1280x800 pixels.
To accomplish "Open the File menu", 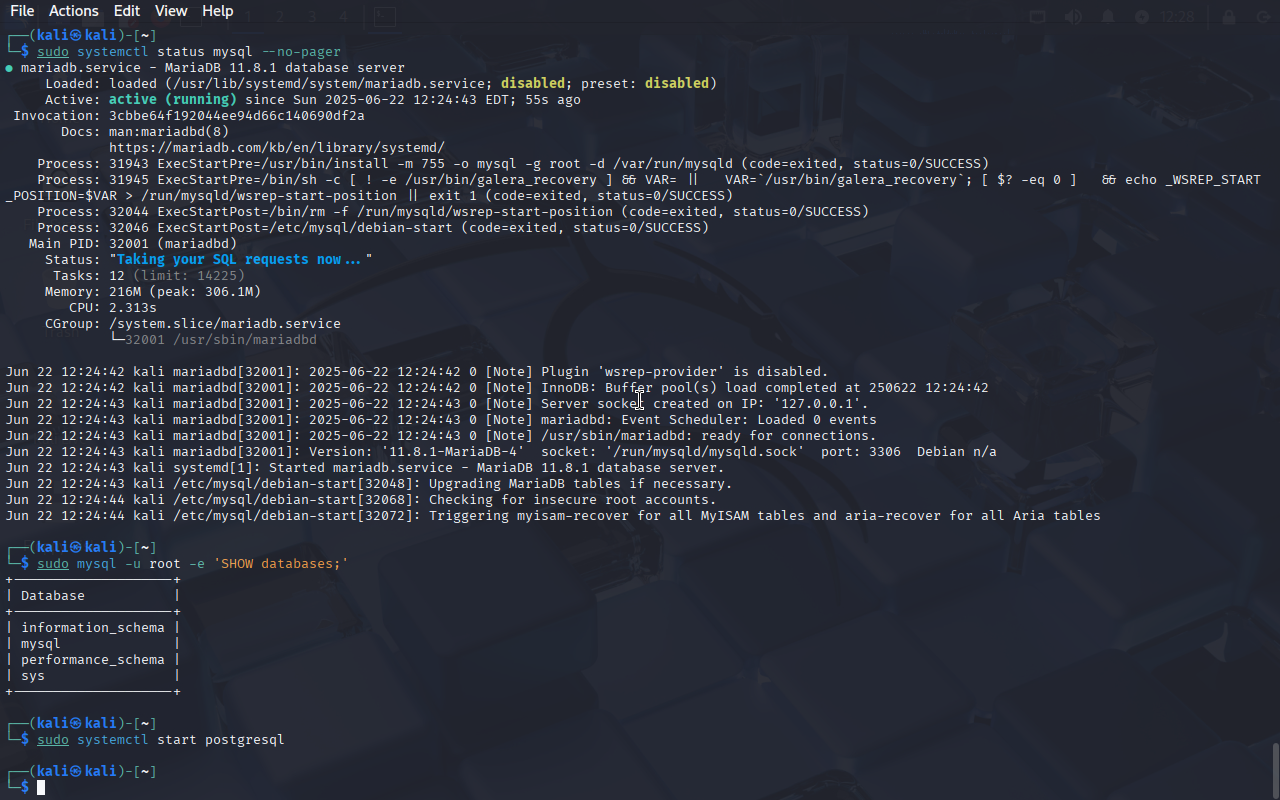I will [22, 11].
